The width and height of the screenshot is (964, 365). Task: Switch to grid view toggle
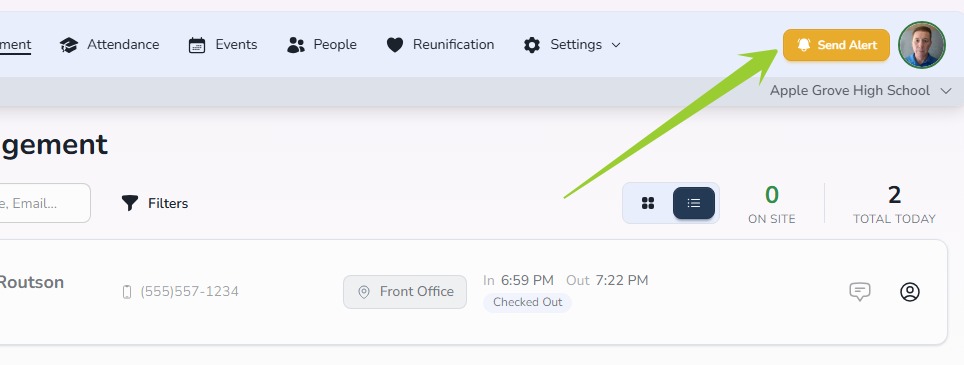pos(648,203)
